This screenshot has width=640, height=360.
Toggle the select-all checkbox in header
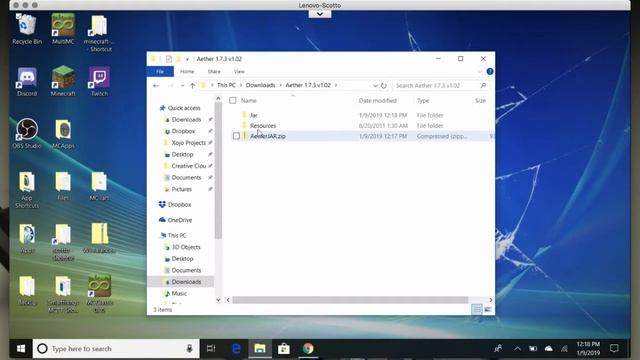[x=233, y=100]
